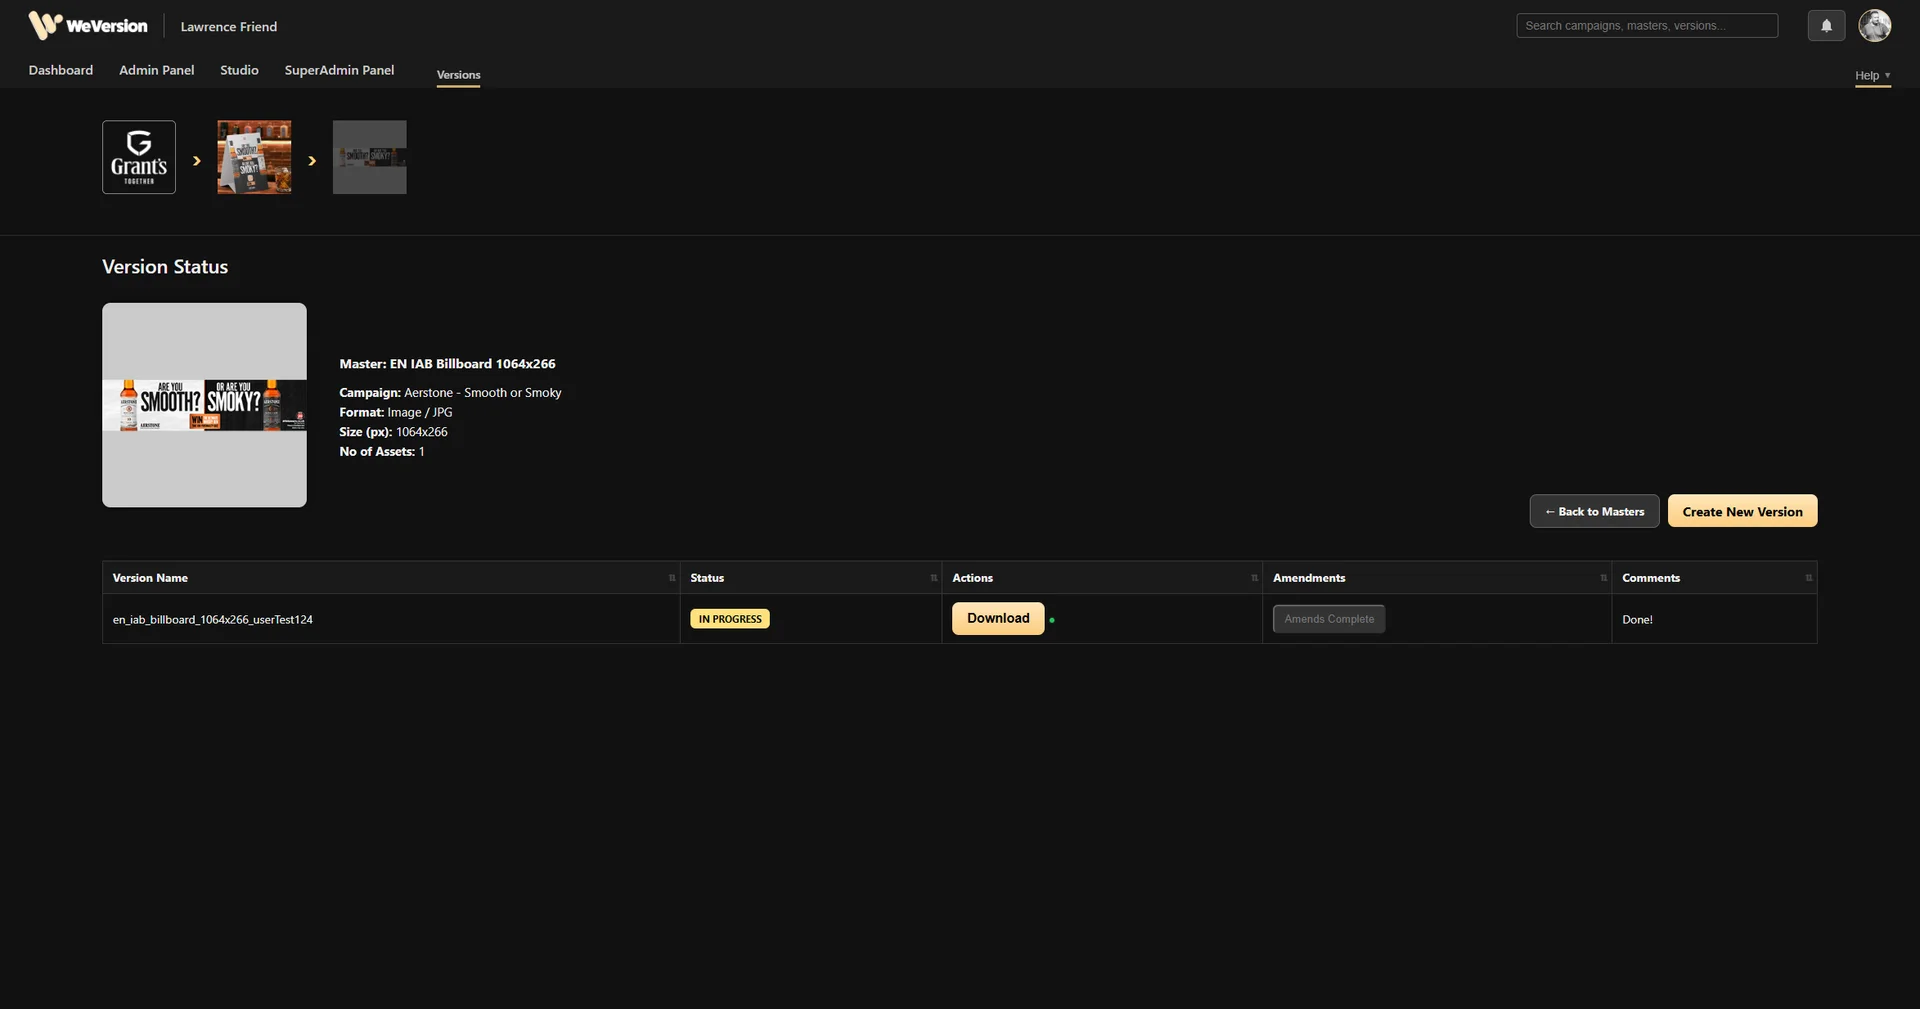Open the SuperAdmin Panel
This screenshot has width=1920, height=1009.
pos(339,70)
